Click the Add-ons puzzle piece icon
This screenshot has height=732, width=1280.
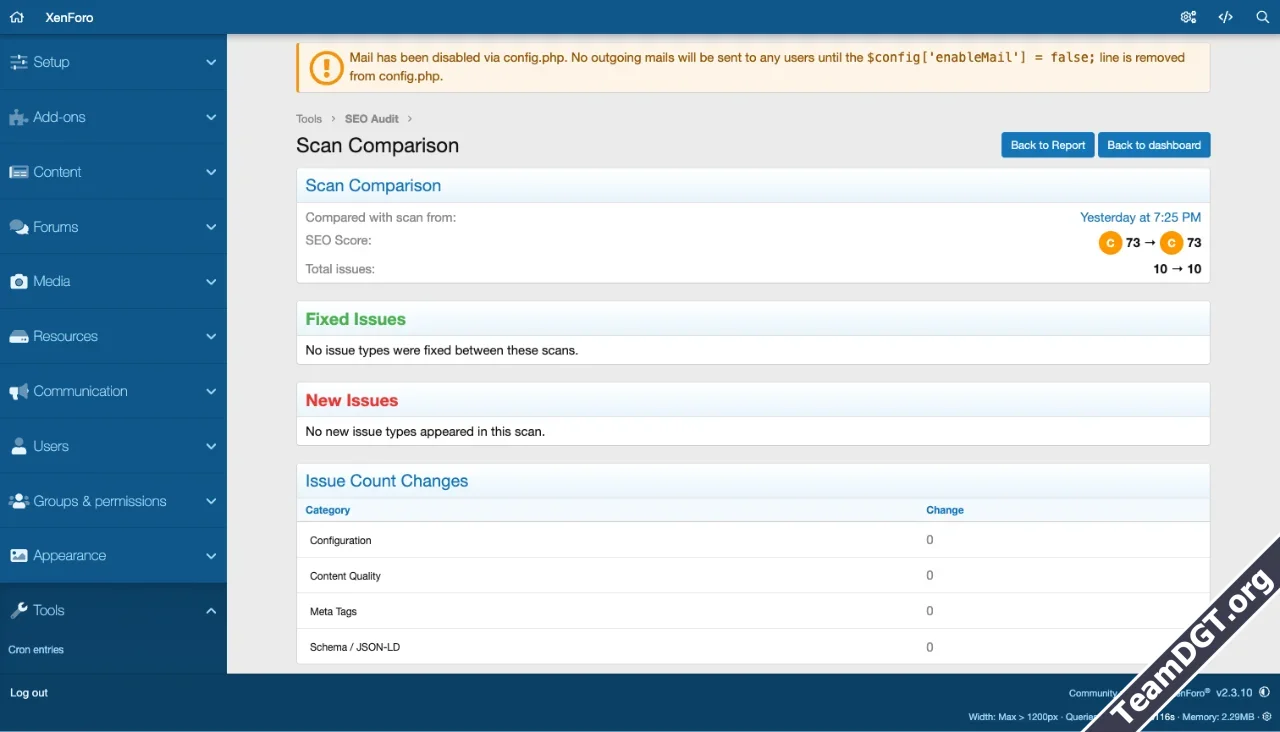(x=18, y=118)
